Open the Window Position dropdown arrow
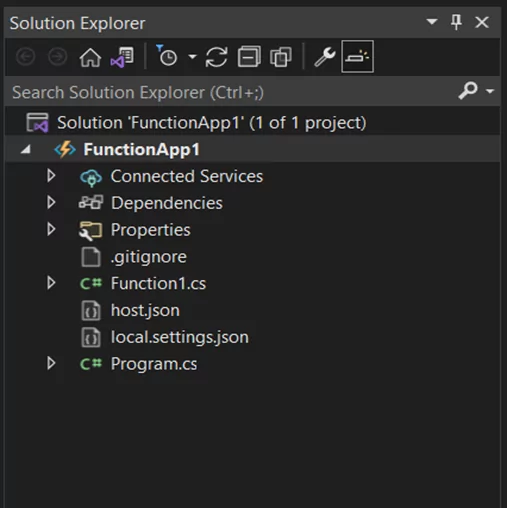The image size is (507, 508). point(432,22)
